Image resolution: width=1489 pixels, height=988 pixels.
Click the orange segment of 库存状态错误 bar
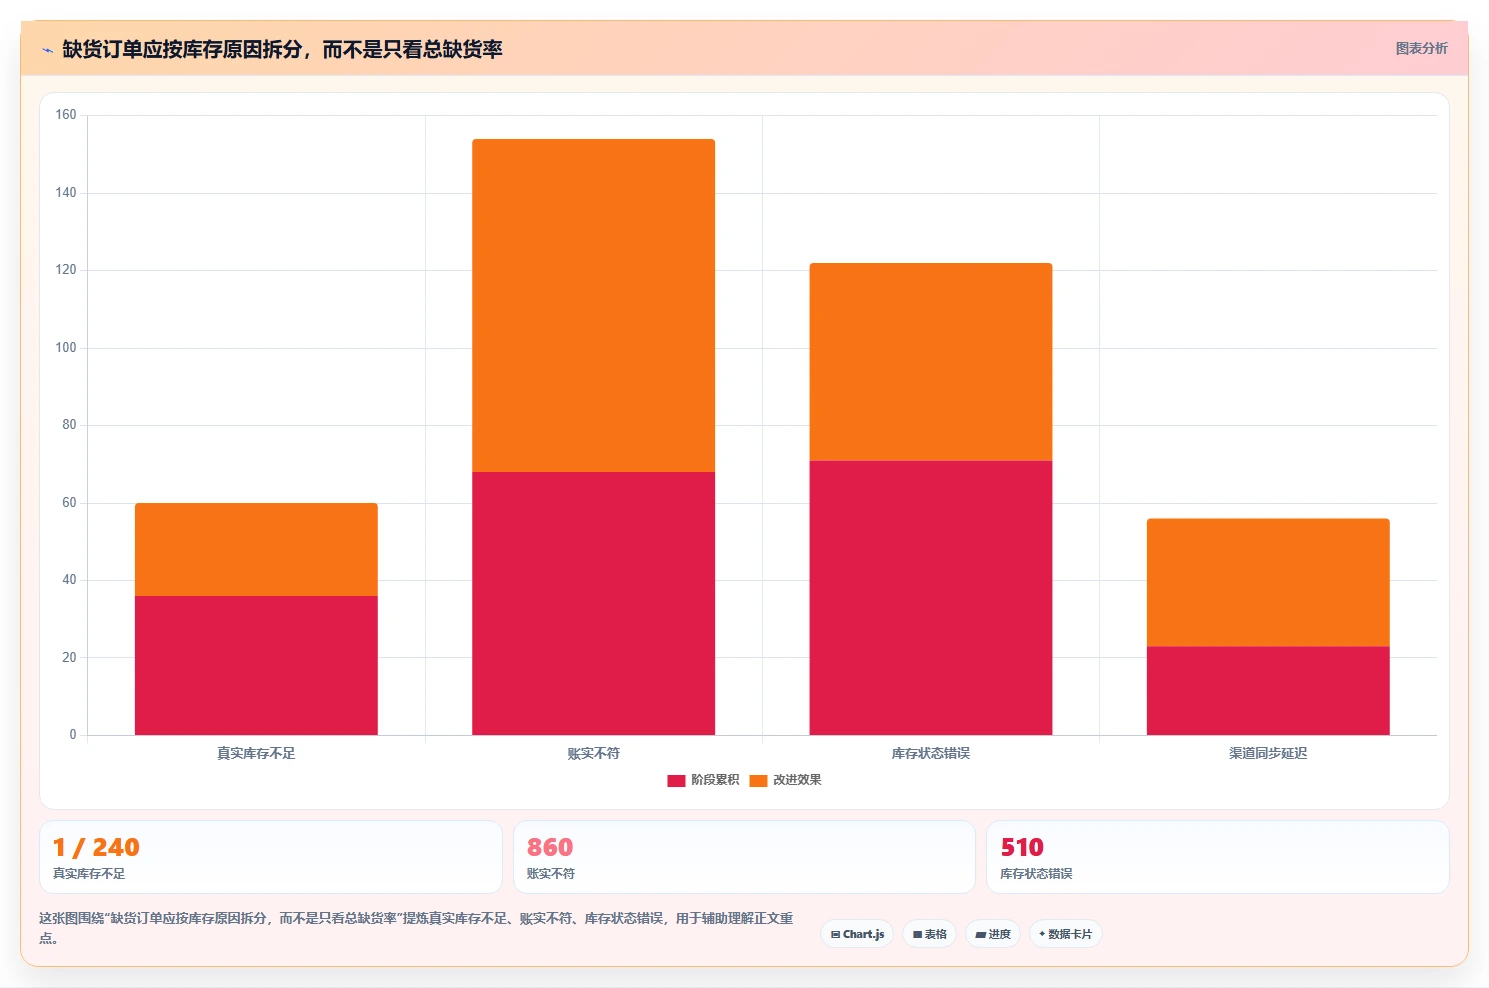(930, 362)
